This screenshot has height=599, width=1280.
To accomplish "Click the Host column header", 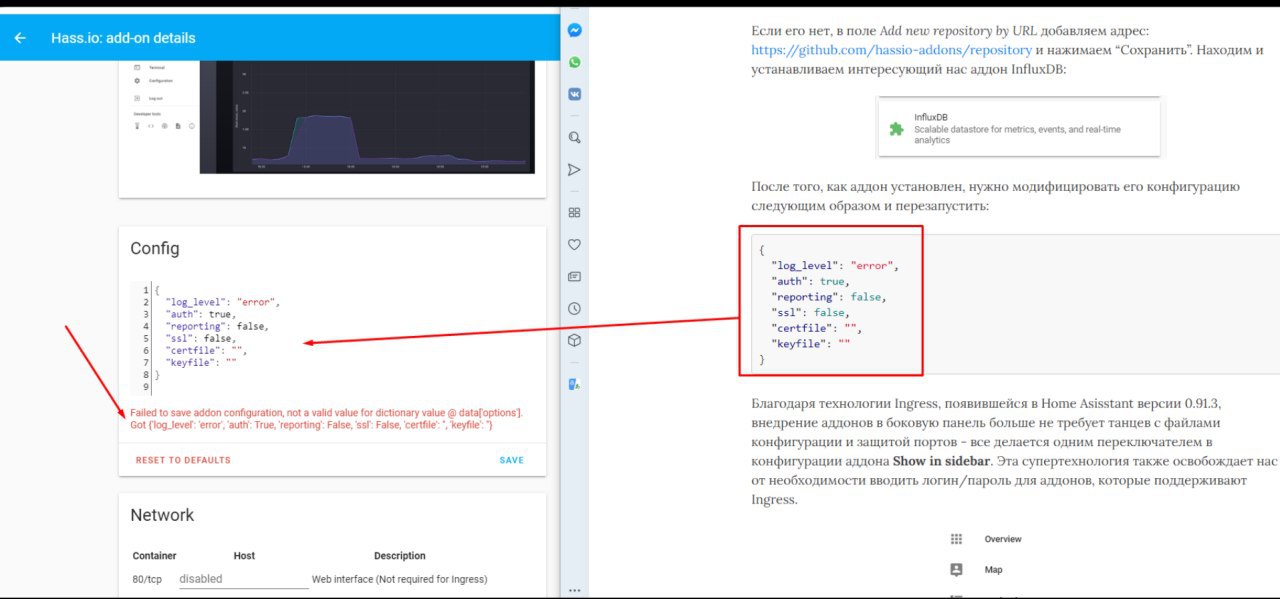I will click(x=244, y=556).
